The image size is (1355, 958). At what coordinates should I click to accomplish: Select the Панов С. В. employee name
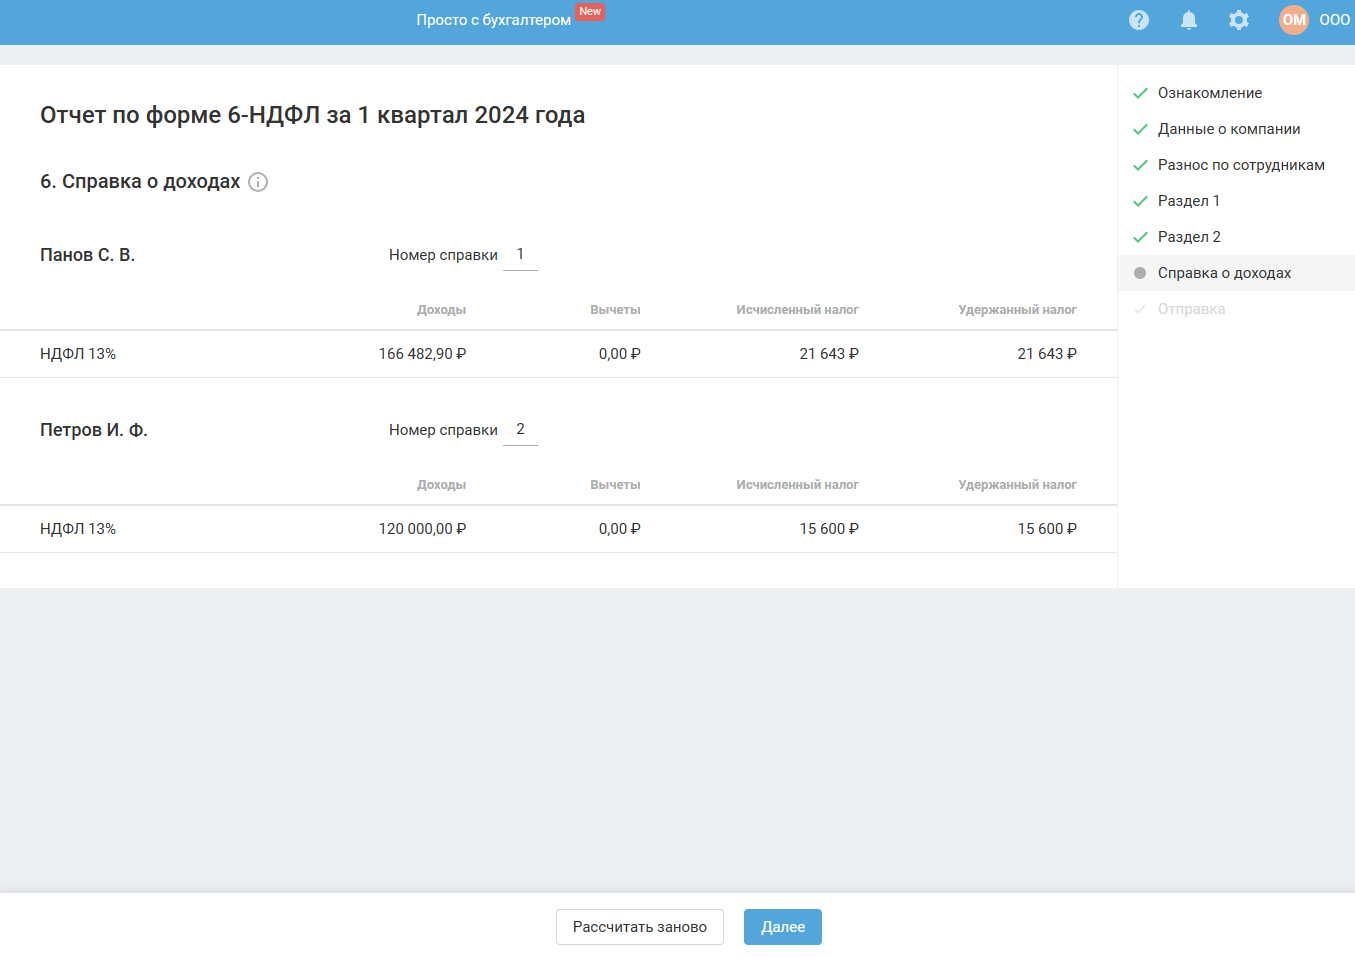(x=87, y=255)
